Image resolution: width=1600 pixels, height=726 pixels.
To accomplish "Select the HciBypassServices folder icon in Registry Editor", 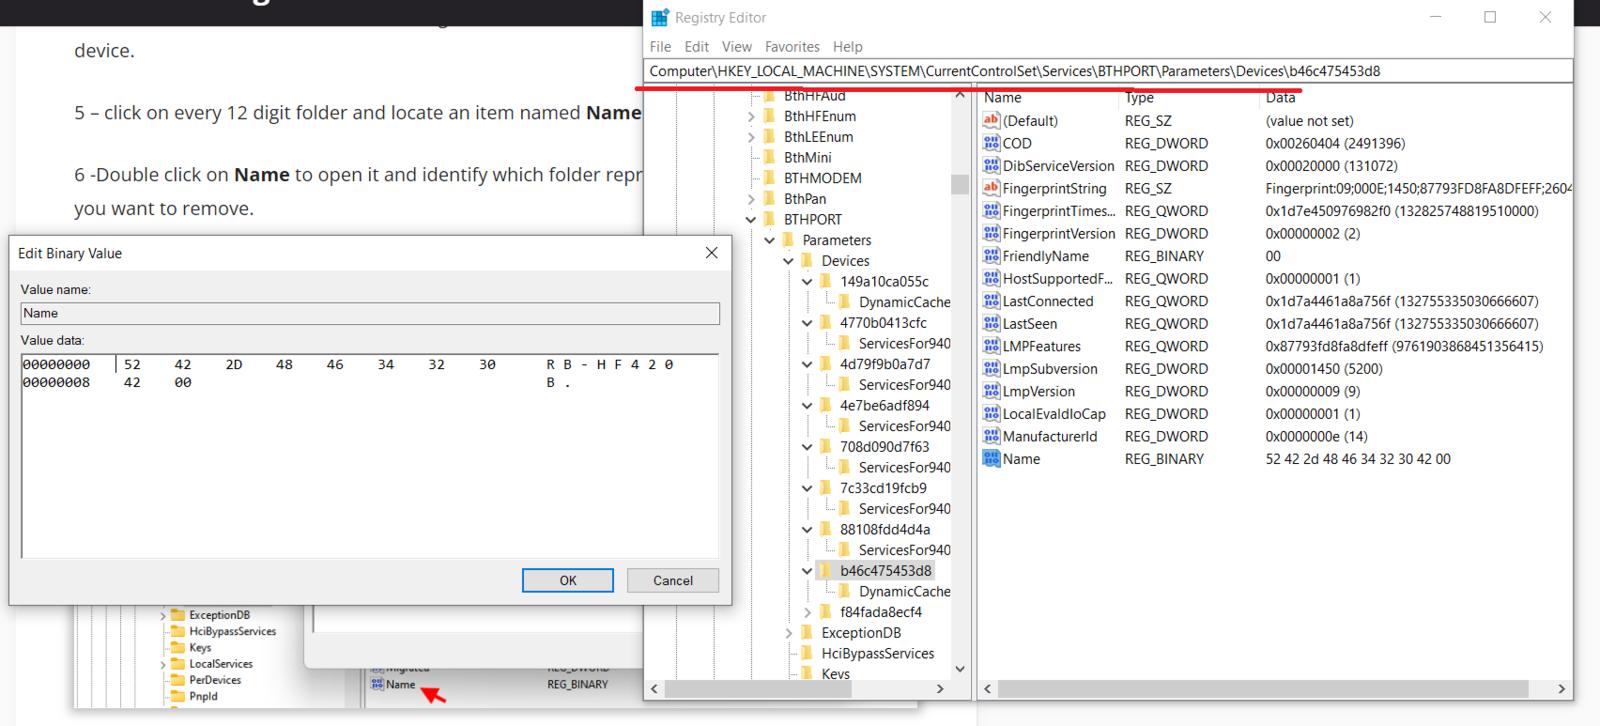I will coord(807,653).
